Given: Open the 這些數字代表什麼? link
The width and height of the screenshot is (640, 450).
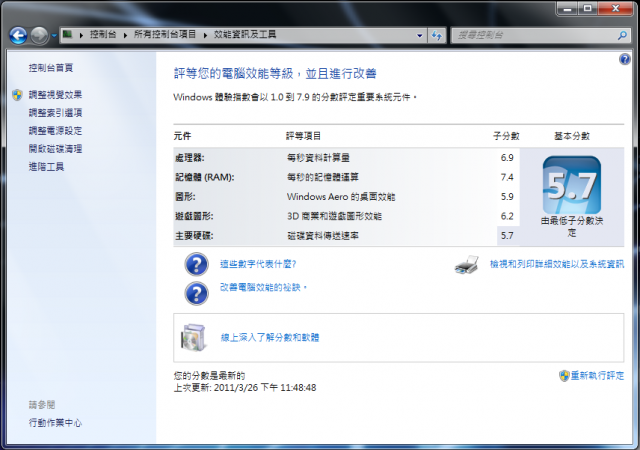Looking at the screenshot, I should point(258,264).
